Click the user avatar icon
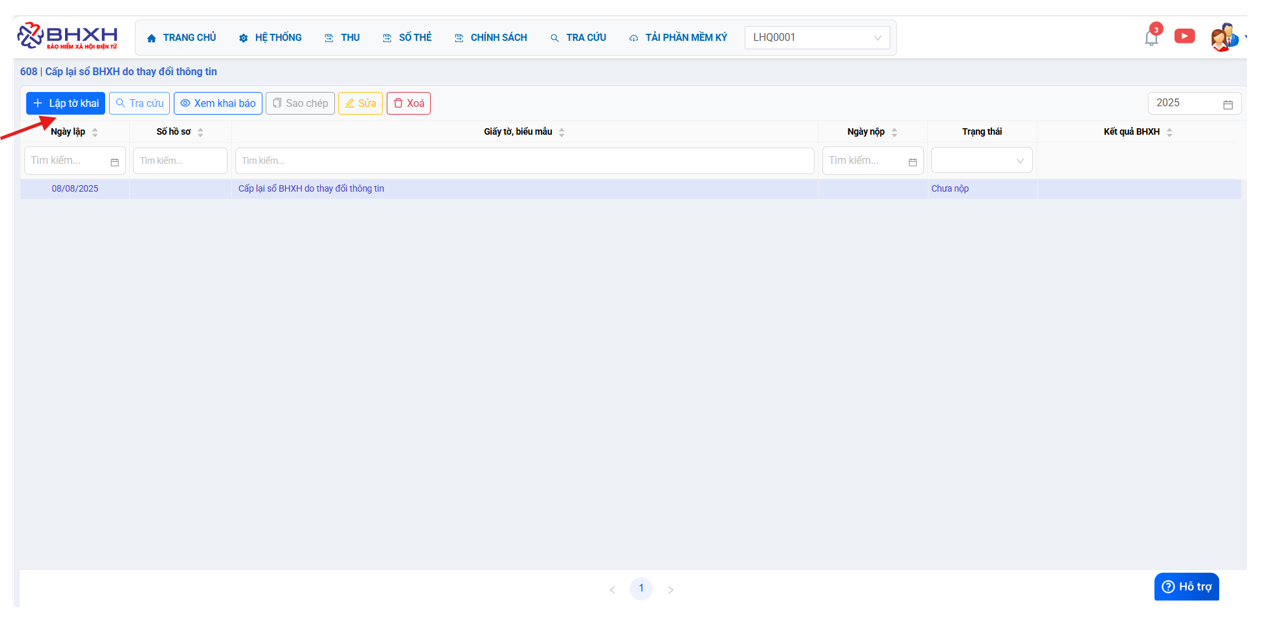This screenshot has width=1270, height=620. [x=1223, y=38]
